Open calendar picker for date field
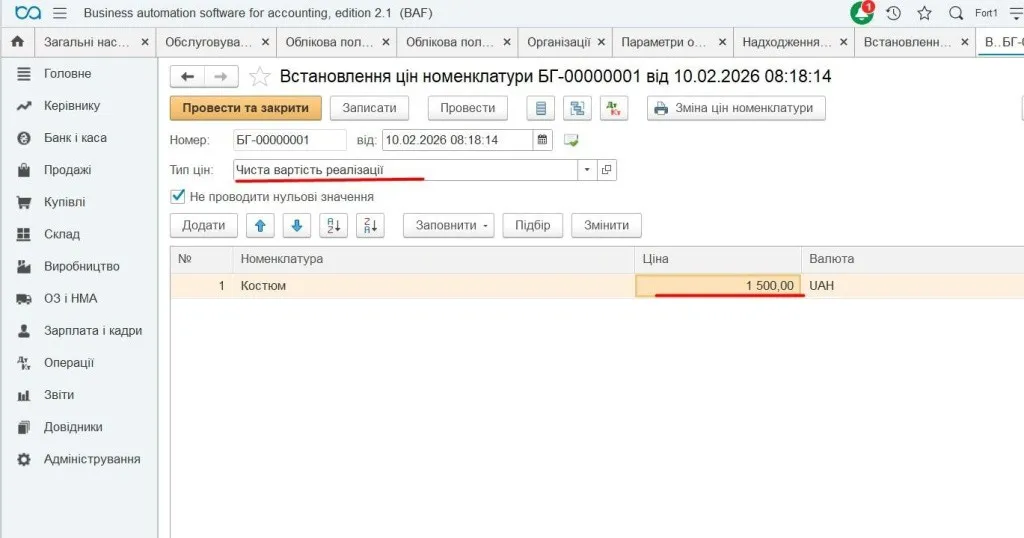This screenshot has width=1024, height=538. (x=542, y=140)
